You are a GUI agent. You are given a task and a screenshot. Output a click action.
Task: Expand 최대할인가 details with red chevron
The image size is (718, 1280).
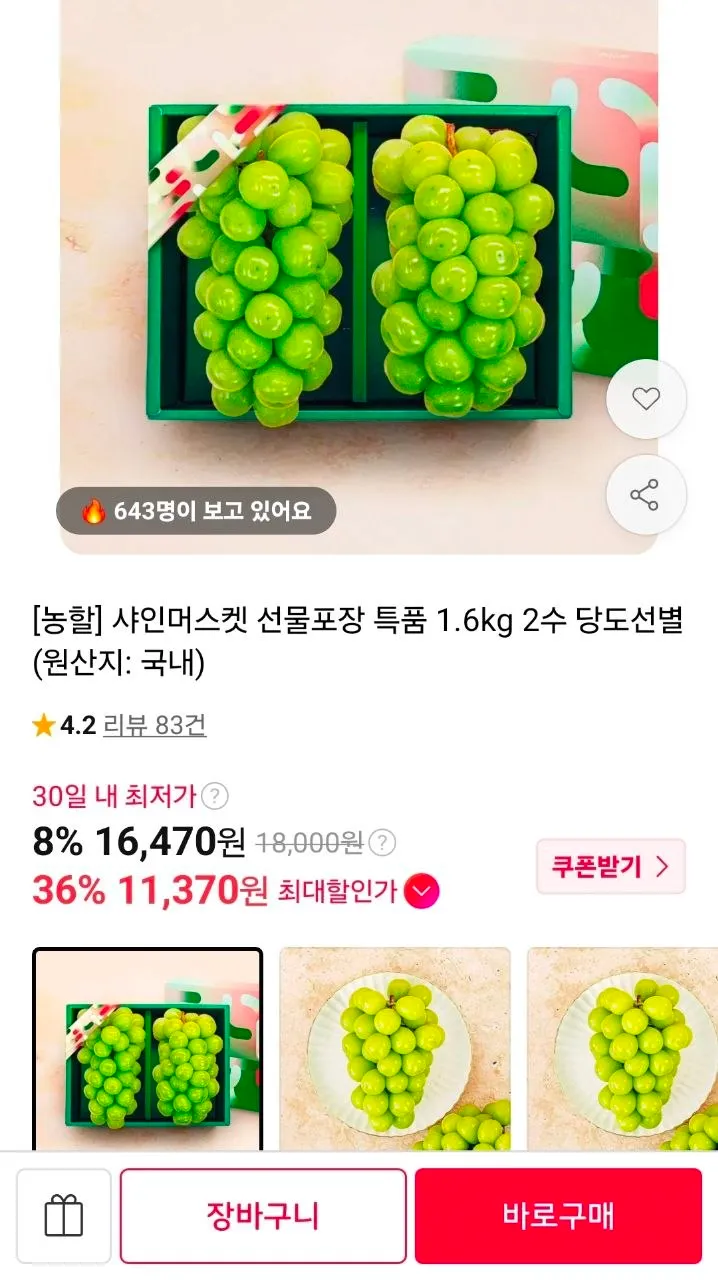(422, 890)
